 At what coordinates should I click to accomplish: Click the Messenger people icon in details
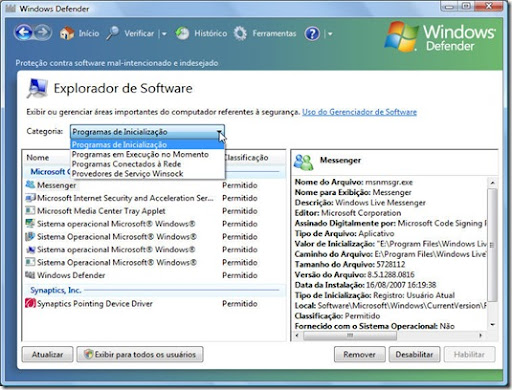point(303,162)
